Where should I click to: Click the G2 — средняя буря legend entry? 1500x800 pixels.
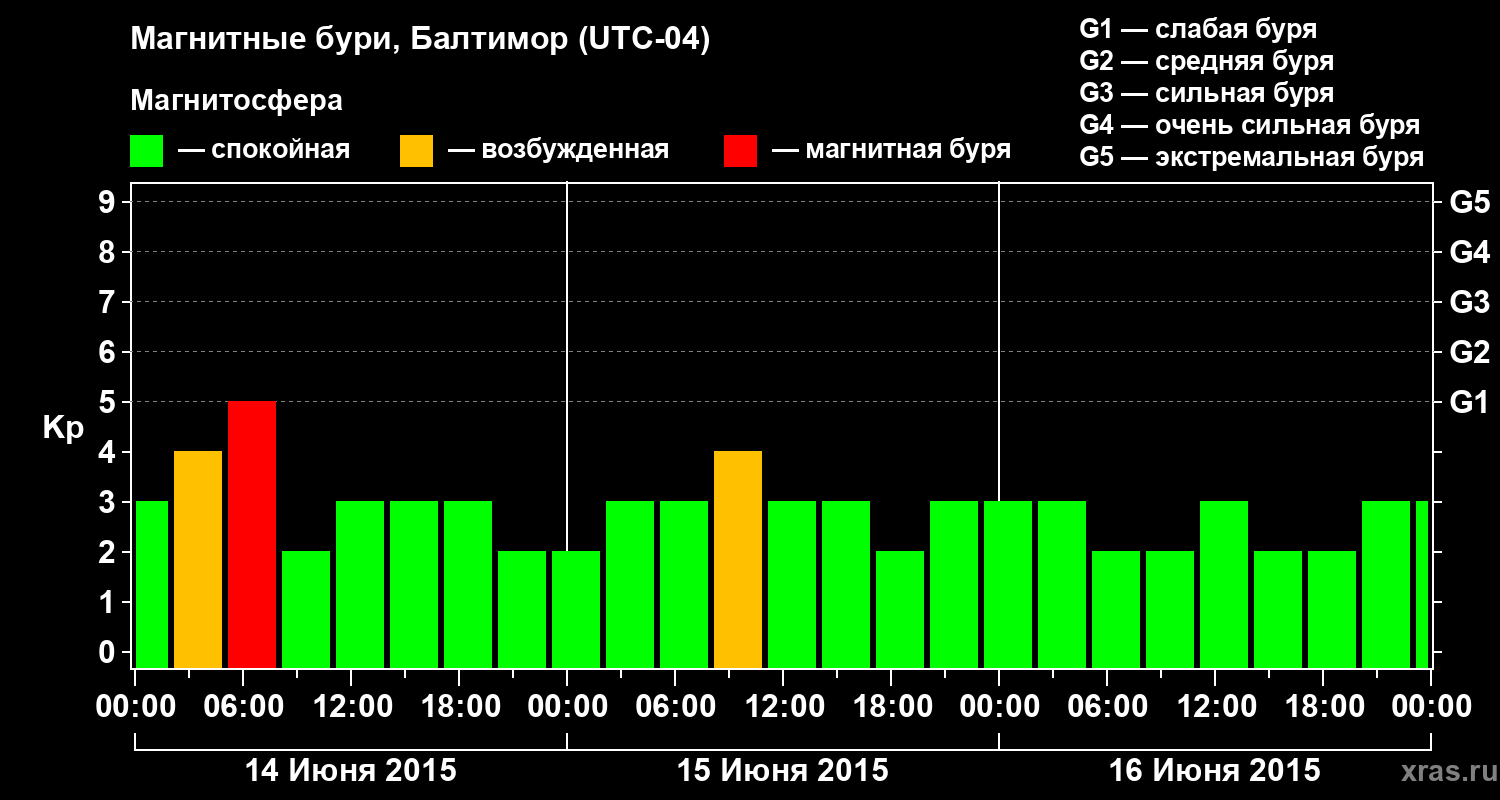[1207, 61]
